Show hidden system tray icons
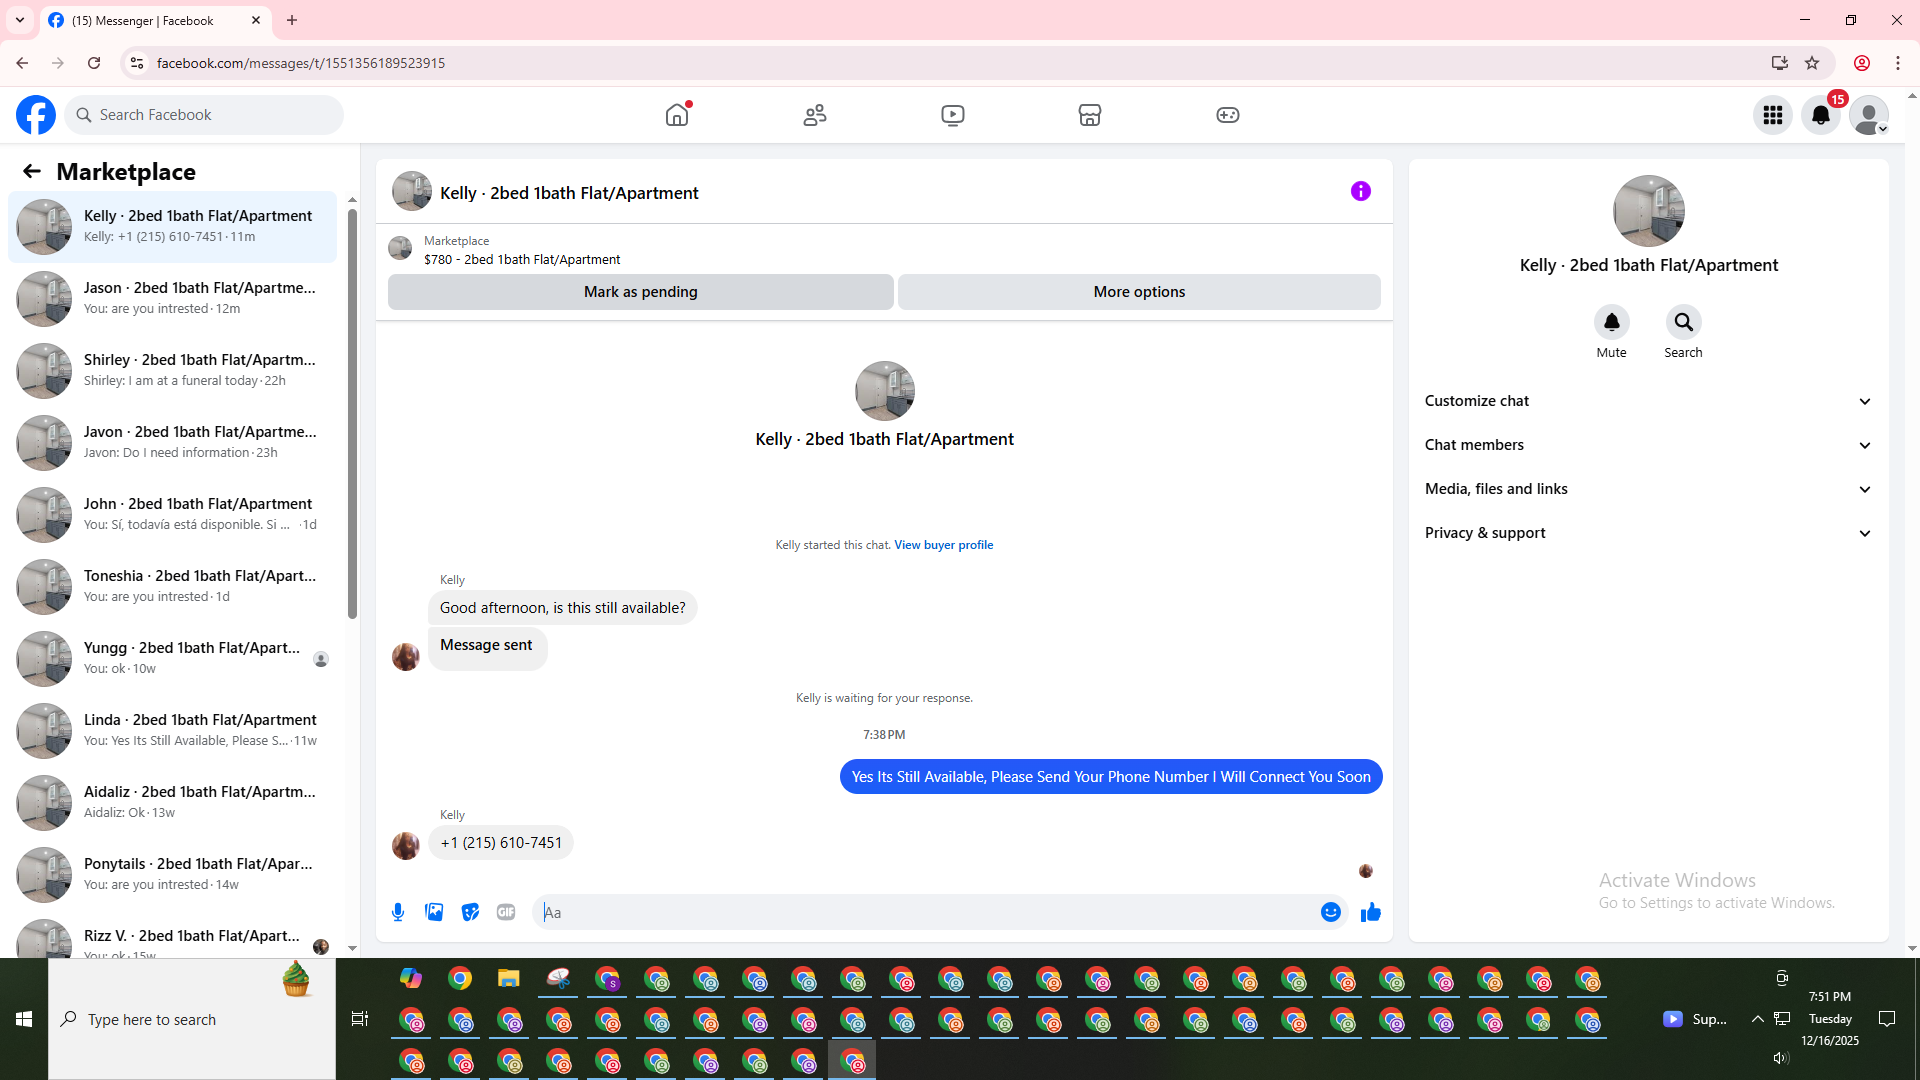This screenshot has height=1080, width=1920. pyautogui.click(x=1757, y=1019)
